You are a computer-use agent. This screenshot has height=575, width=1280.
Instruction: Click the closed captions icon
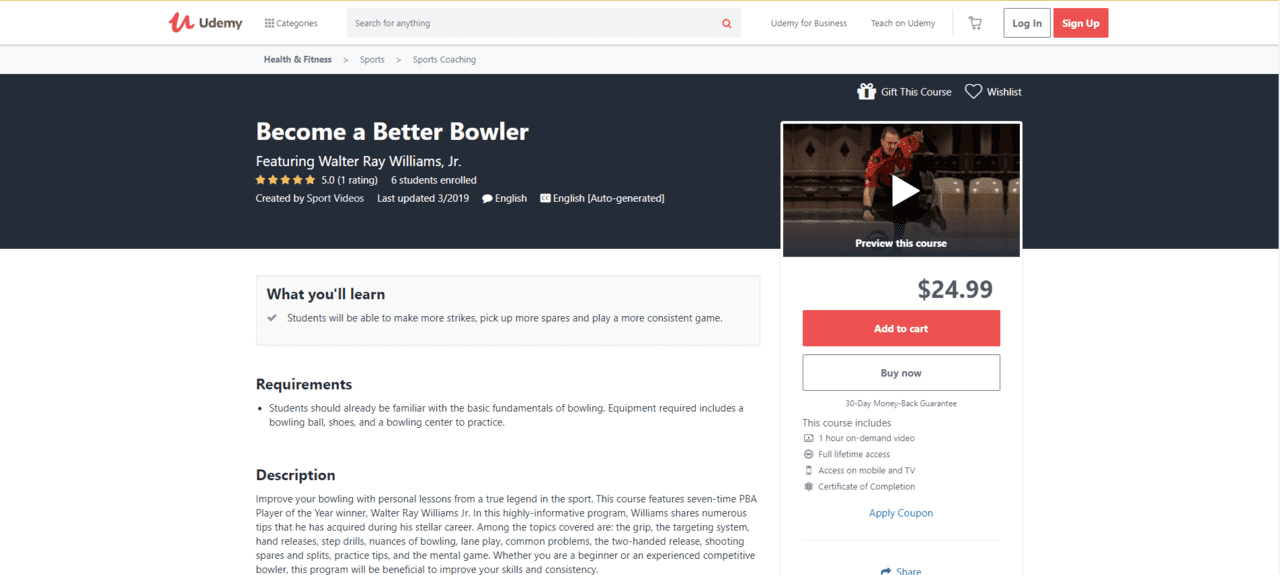tap(545, 198)
